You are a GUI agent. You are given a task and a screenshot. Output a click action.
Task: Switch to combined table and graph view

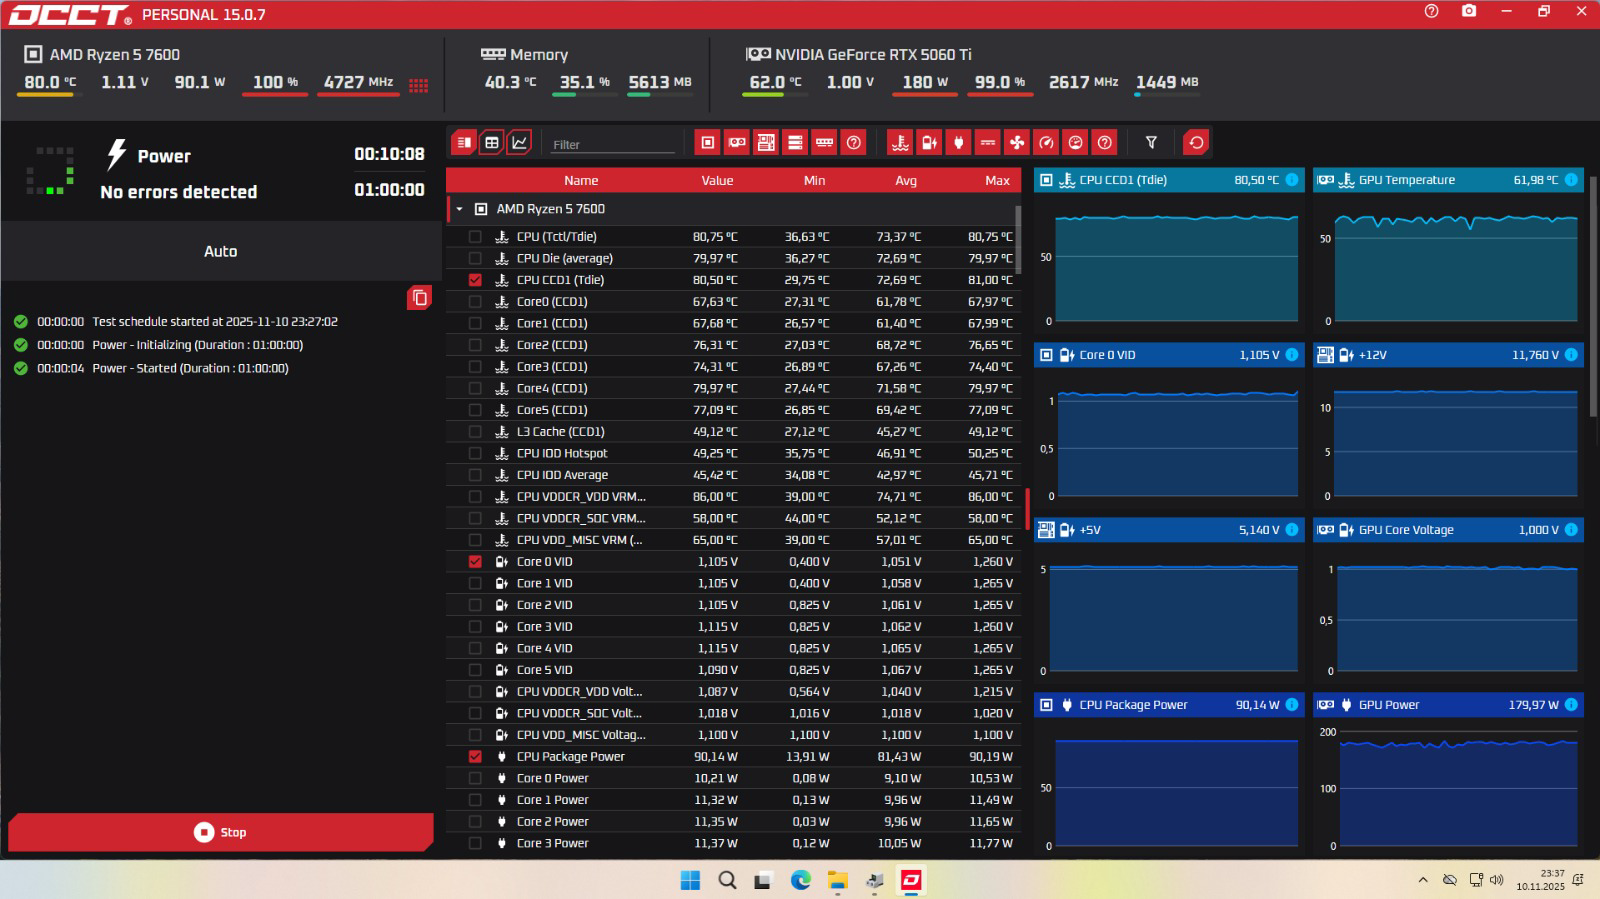[x=463, y=143]
